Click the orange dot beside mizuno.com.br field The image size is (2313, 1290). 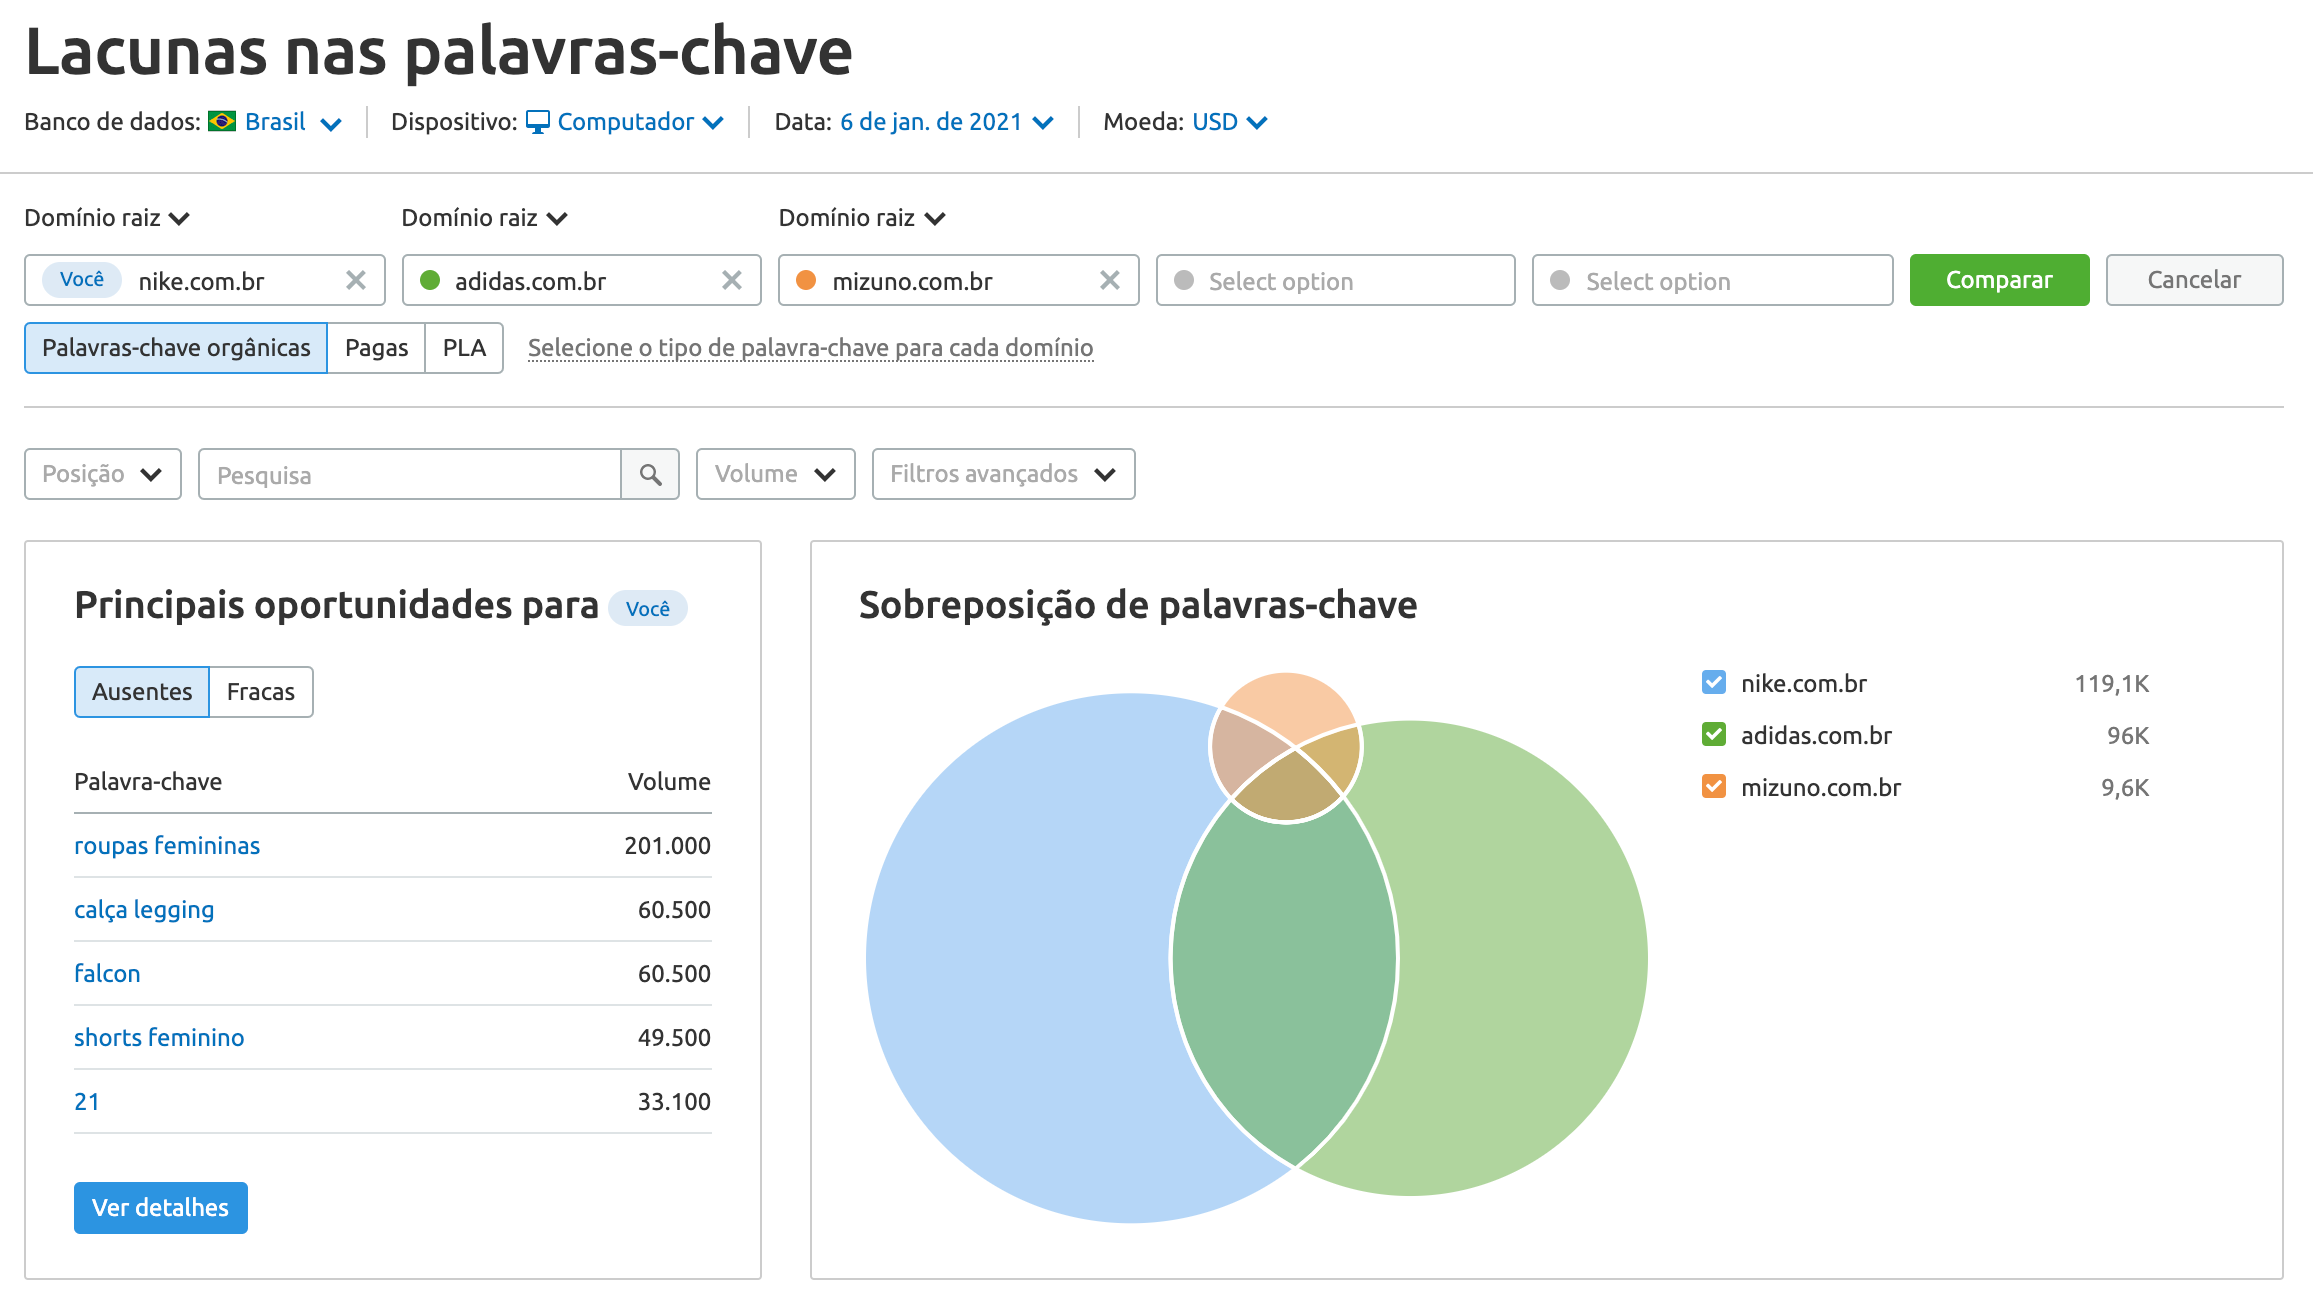[805, 281]
